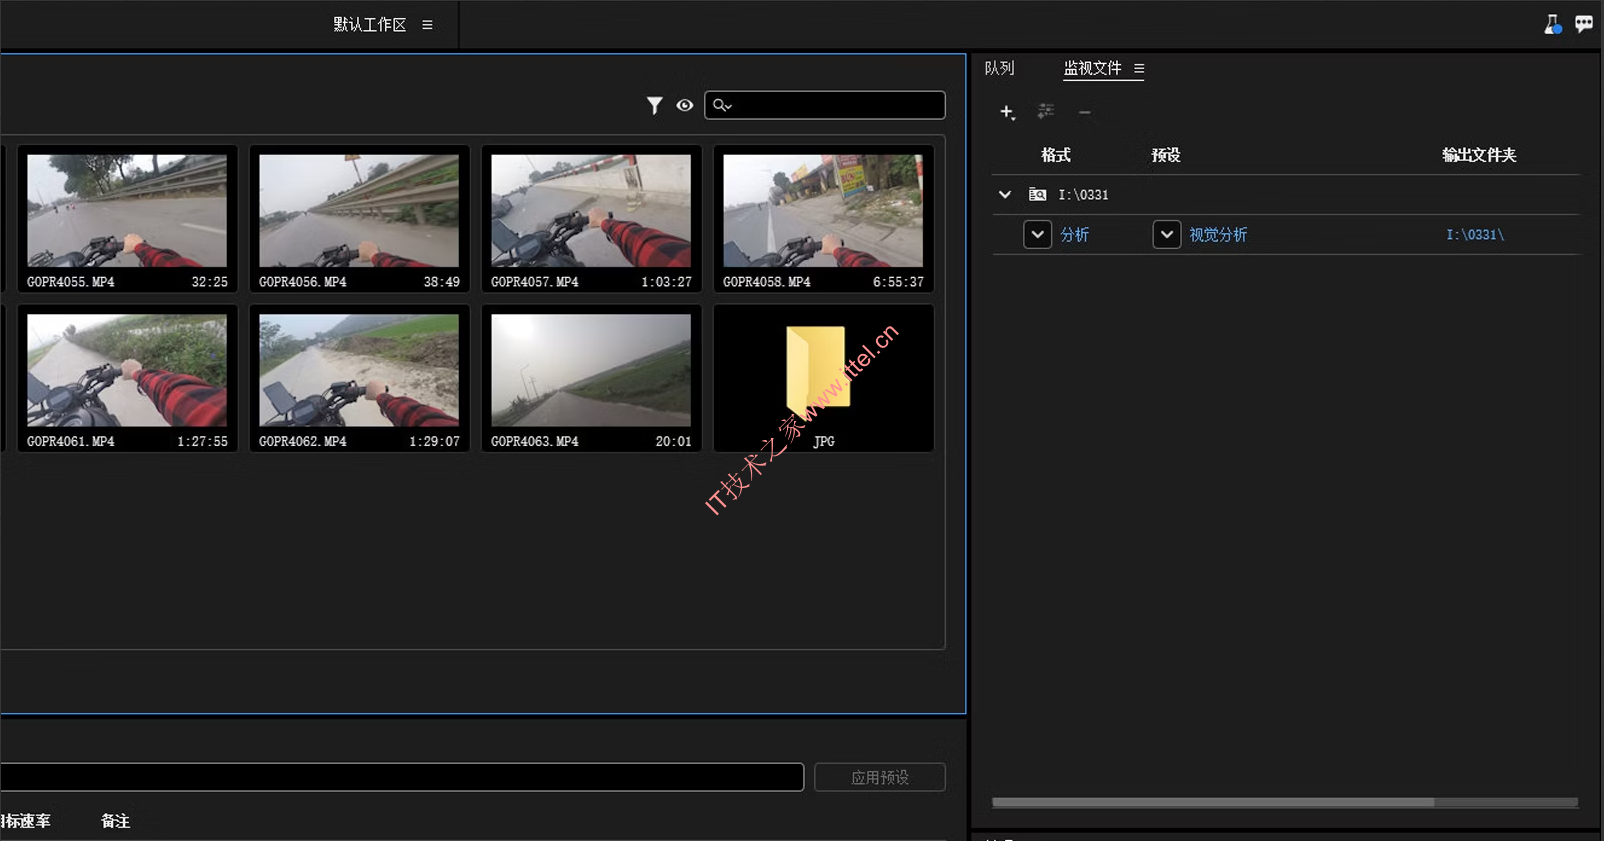
Task: Open the 视觉分析 preset dropdown
Action: pos(1166,234)
